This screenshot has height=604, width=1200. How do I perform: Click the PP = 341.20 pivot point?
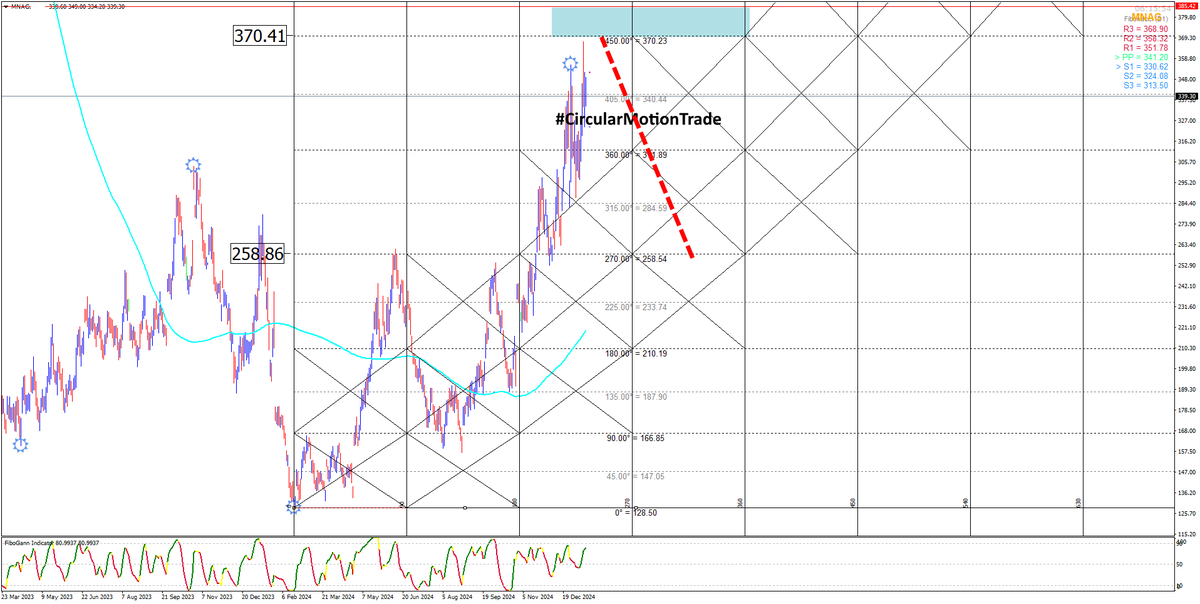click(1141, 57)
